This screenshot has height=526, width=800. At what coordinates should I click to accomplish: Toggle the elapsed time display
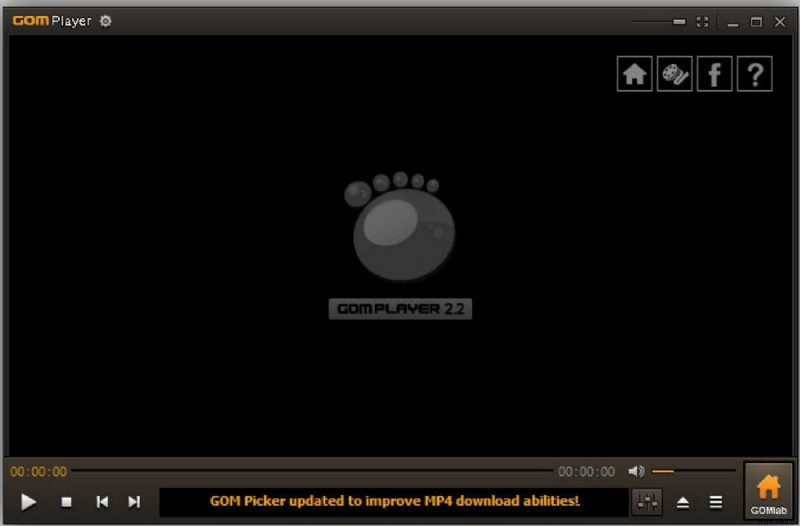[39, 471]
